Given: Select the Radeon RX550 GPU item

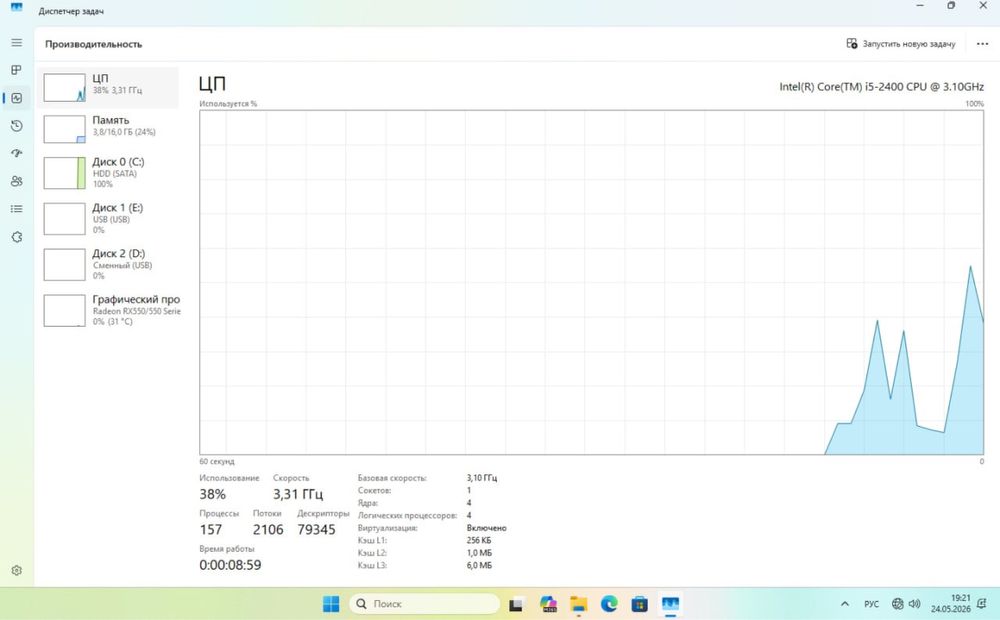Looking at the screenshot, I should coord(107,311).
